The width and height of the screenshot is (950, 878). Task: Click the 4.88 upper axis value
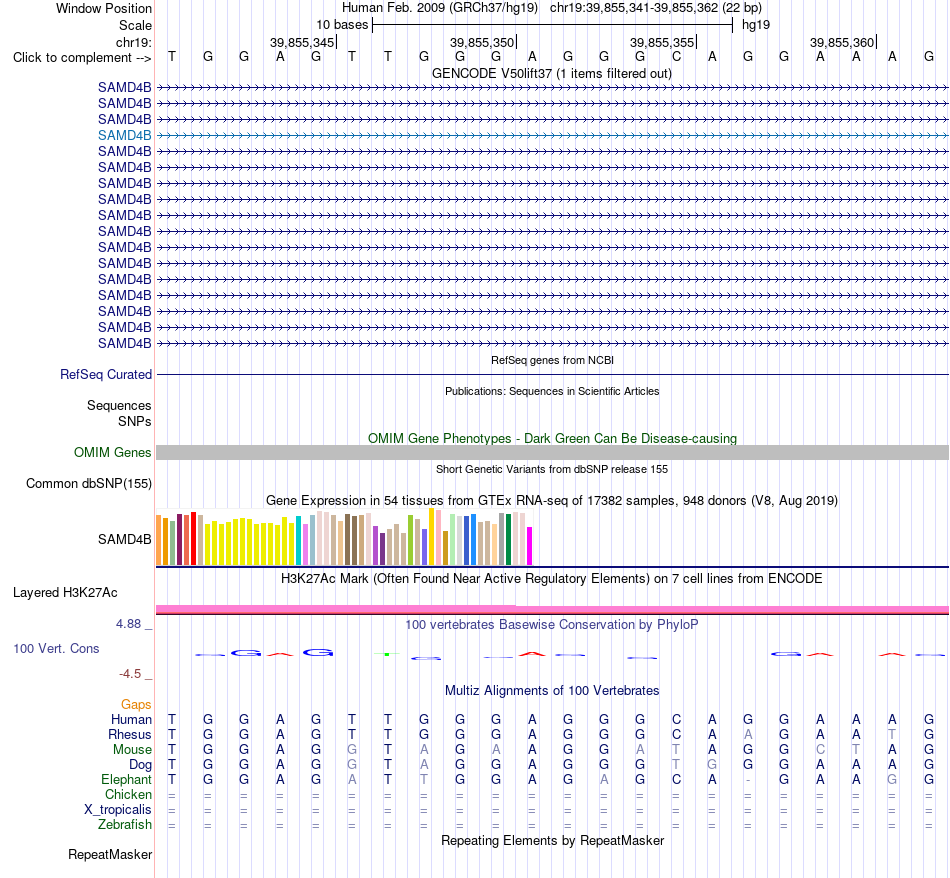pyautogui.click(x=128, y=624)
